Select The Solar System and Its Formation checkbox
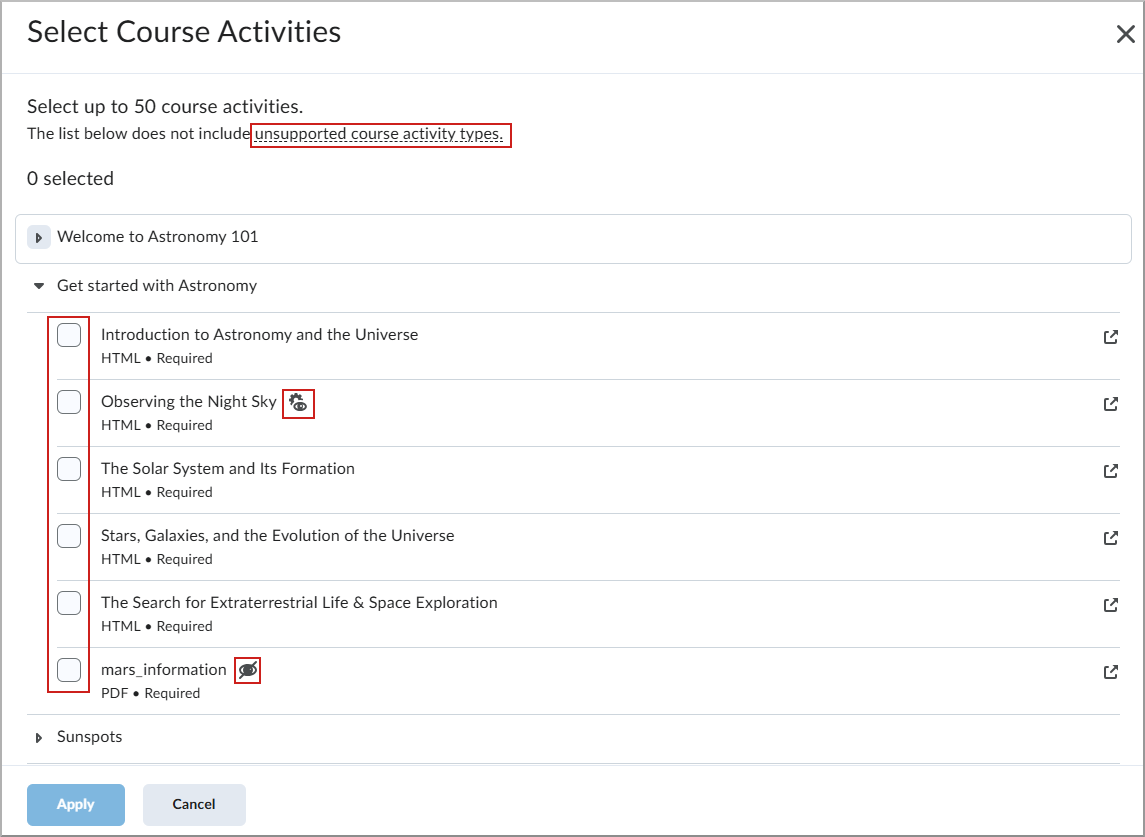 pos(69,468)
